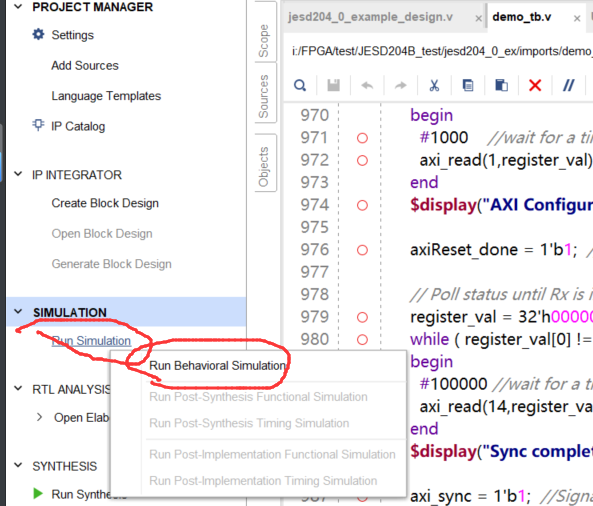
Task: Click the IP INTEGRATOR header text
Action: tap(77, 175)
